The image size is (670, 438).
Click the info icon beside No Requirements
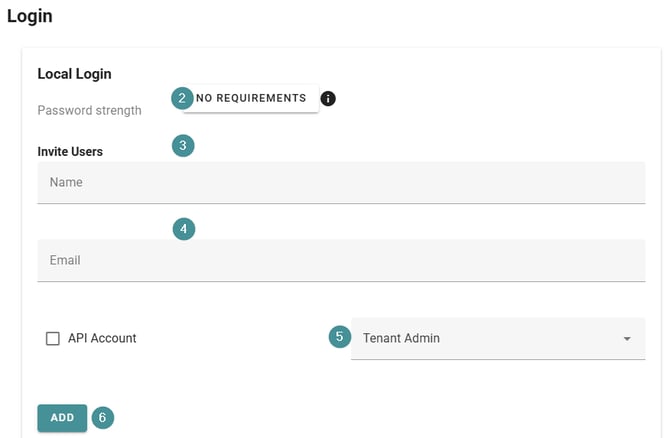329,99
